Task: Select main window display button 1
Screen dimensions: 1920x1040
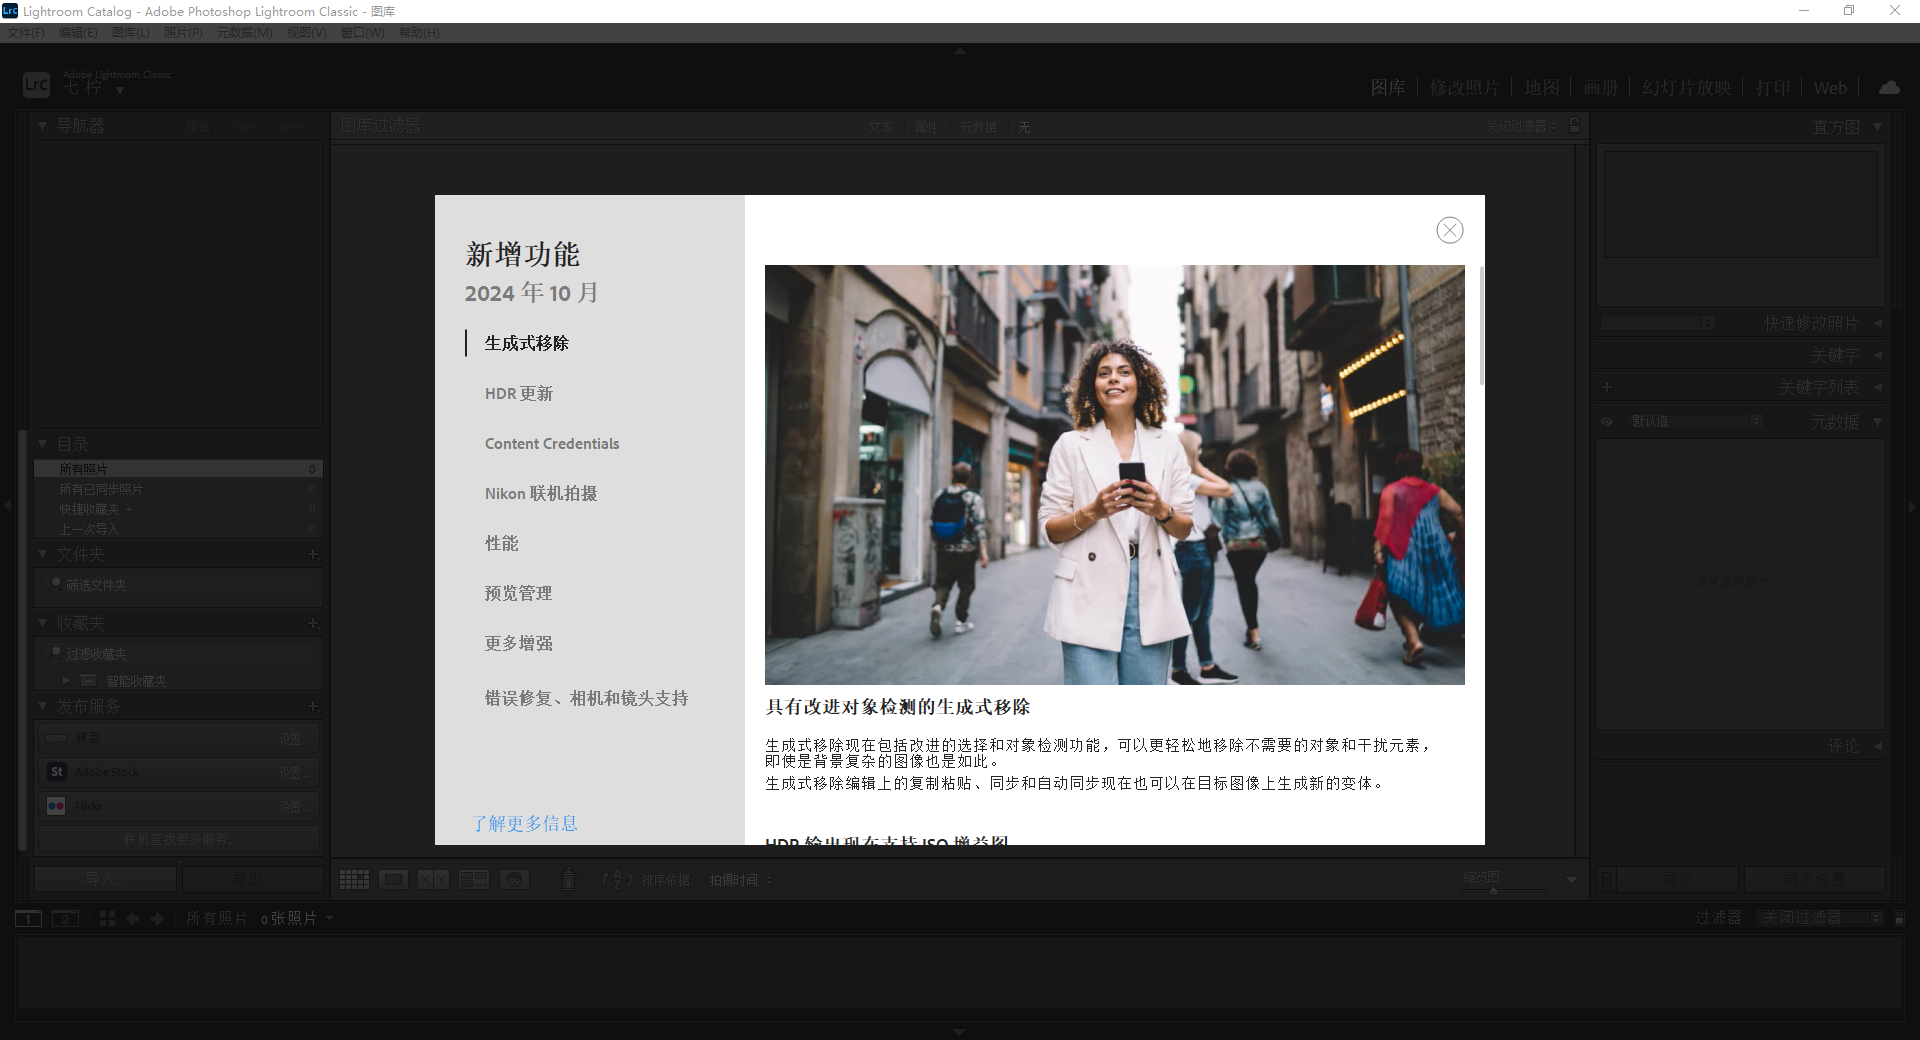Action: (28, 918)
